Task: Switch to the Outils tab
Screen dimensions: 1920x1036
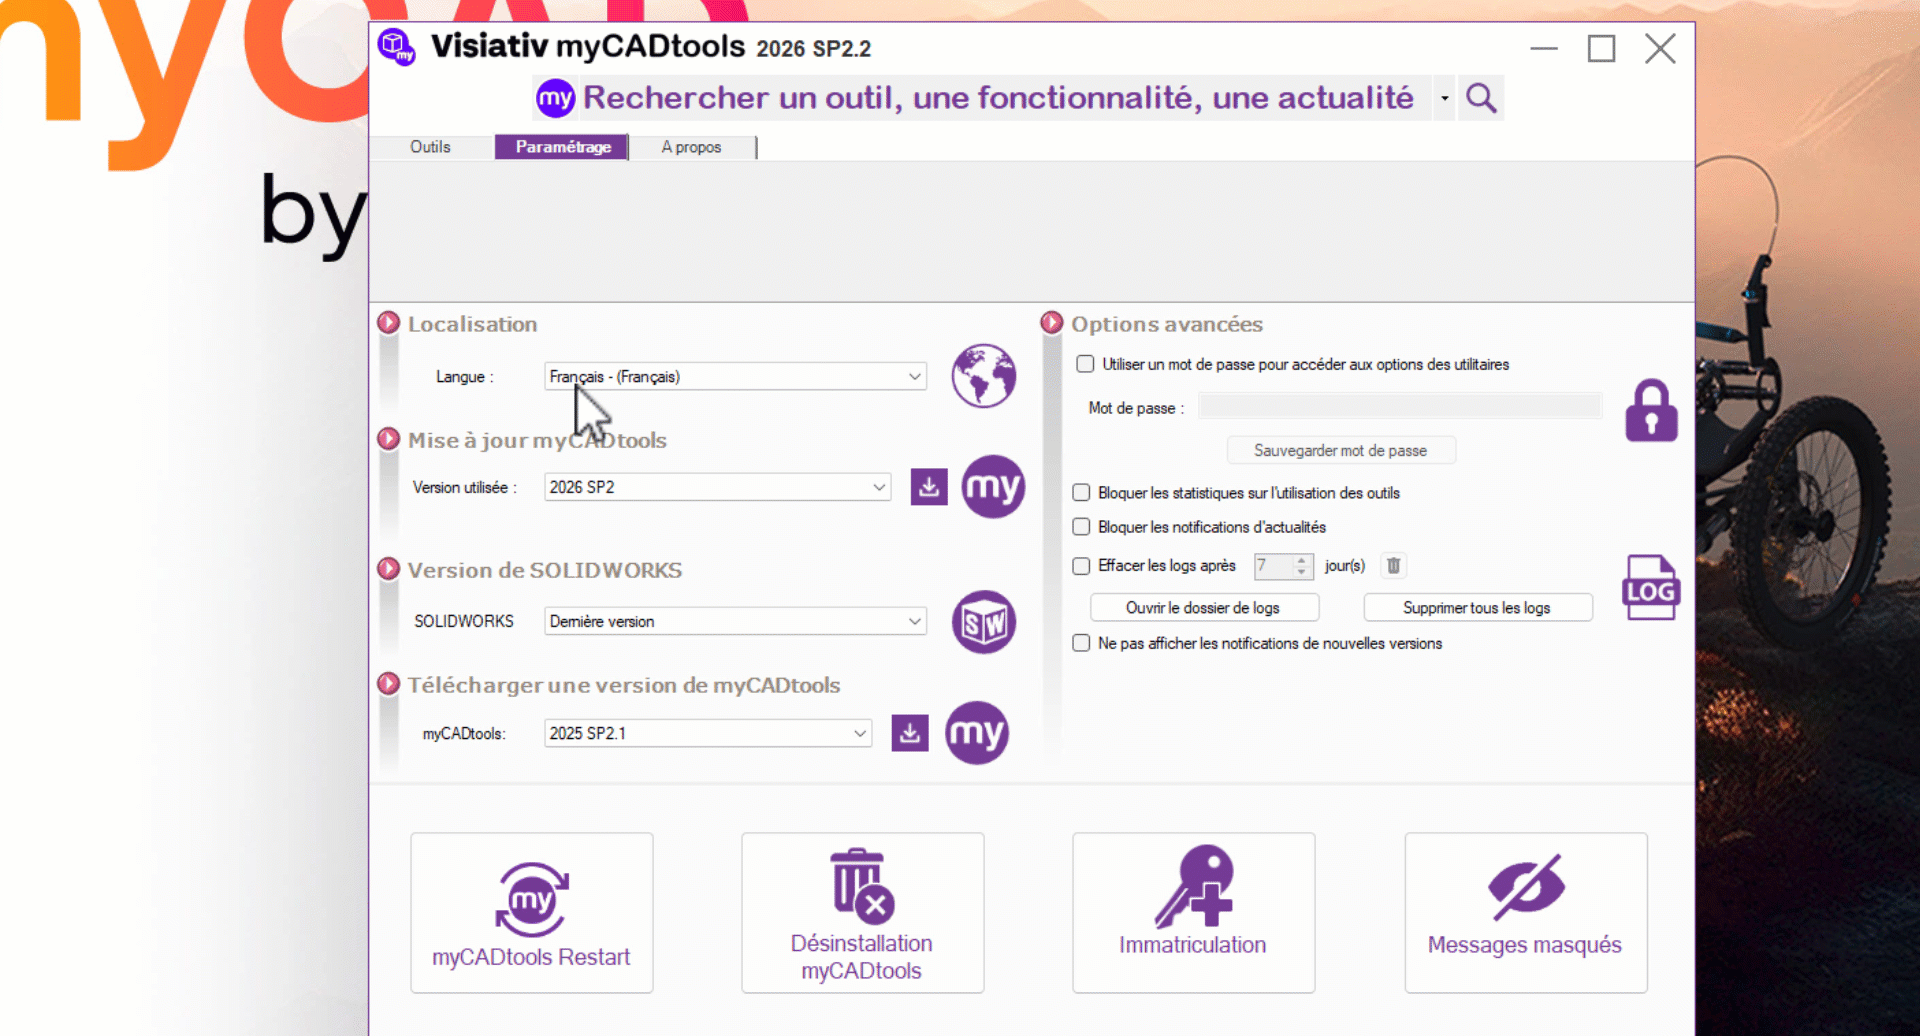Action: (x=430, y=147)
